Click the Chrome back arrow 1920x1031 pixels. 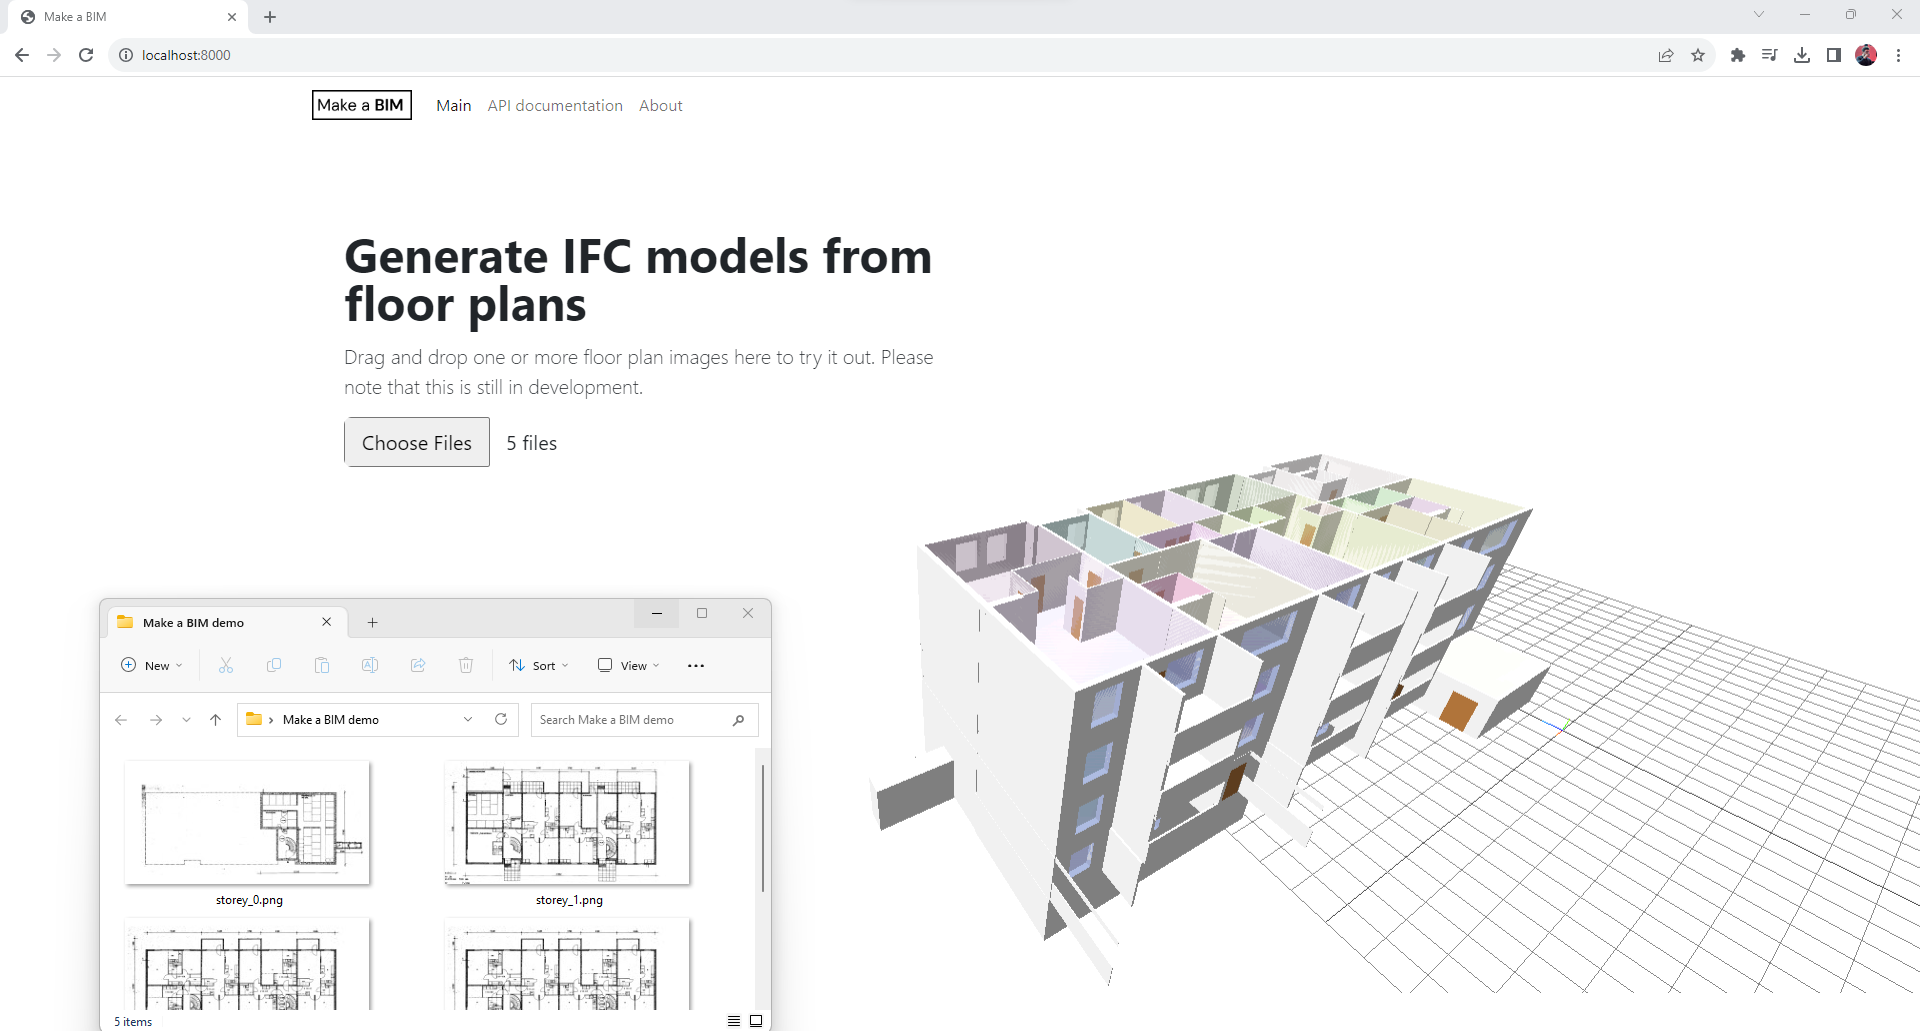pos(22,55)
